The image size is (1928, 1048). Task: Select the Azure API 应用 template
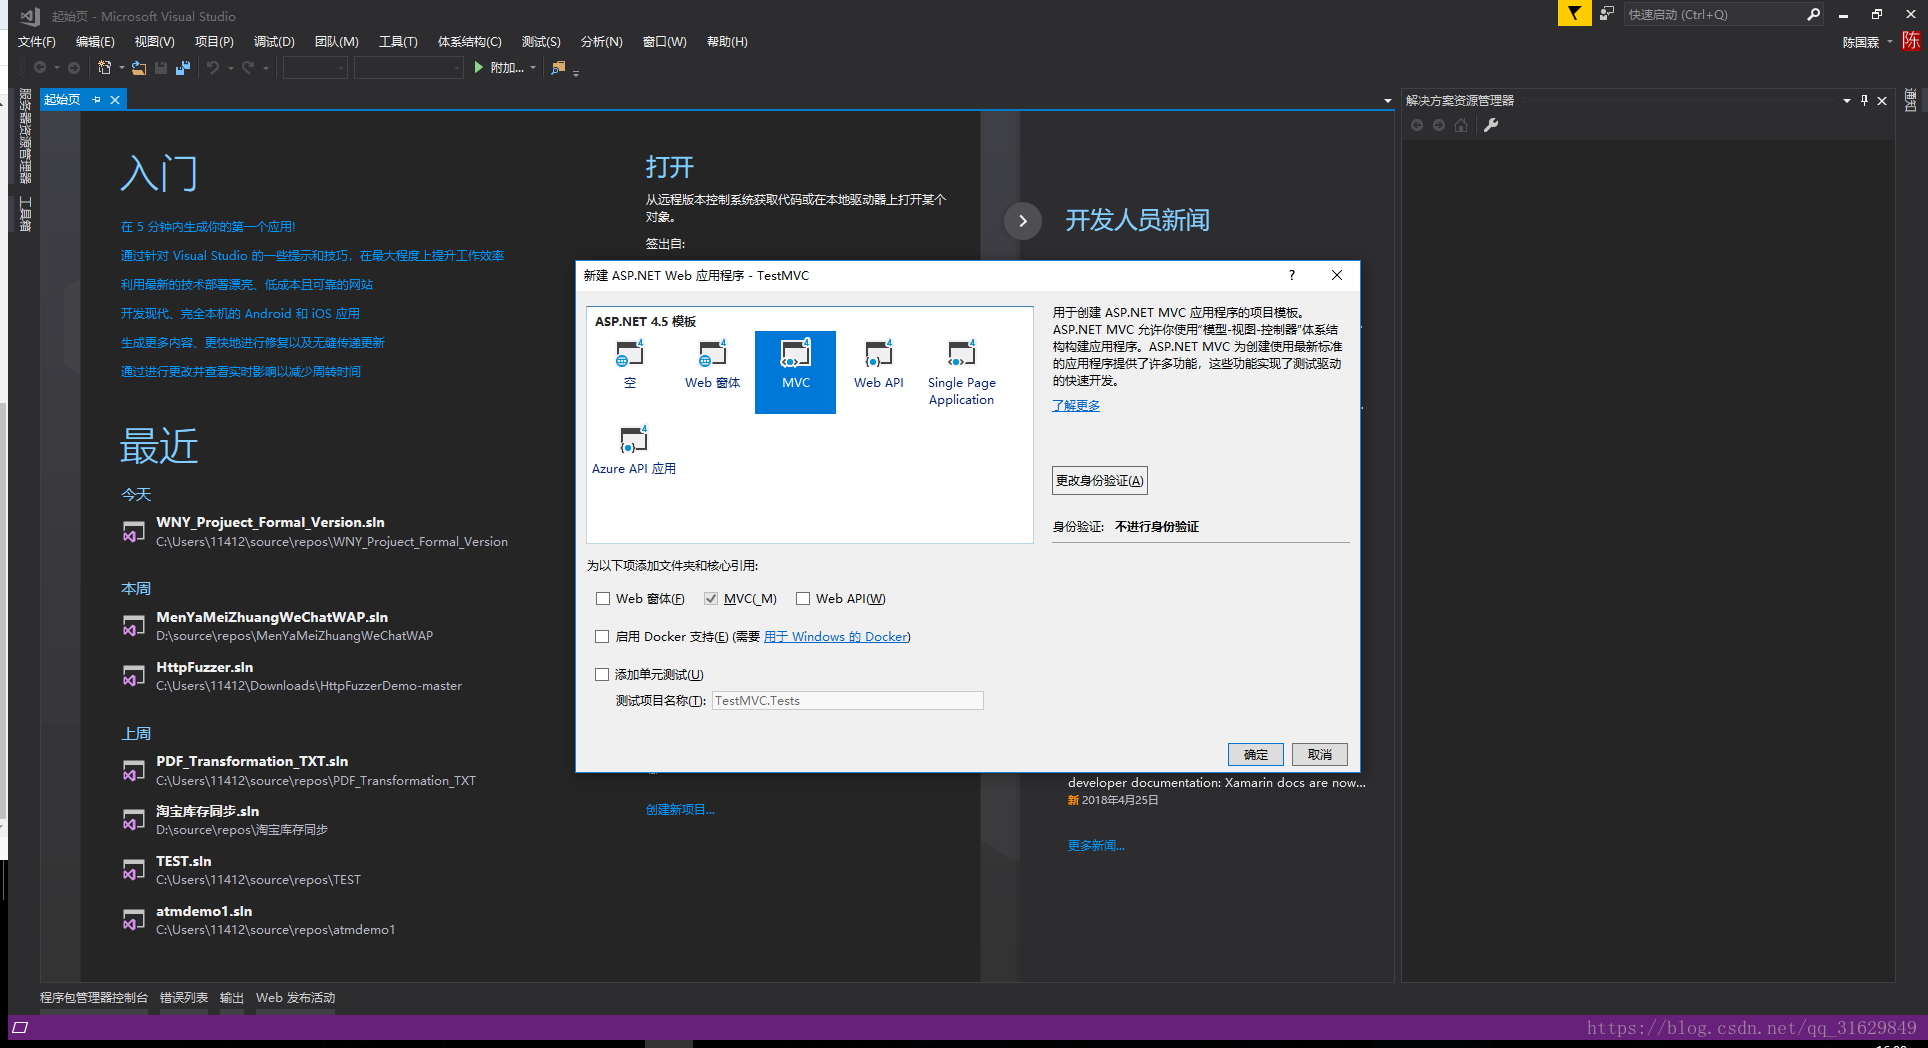point(634,450)
